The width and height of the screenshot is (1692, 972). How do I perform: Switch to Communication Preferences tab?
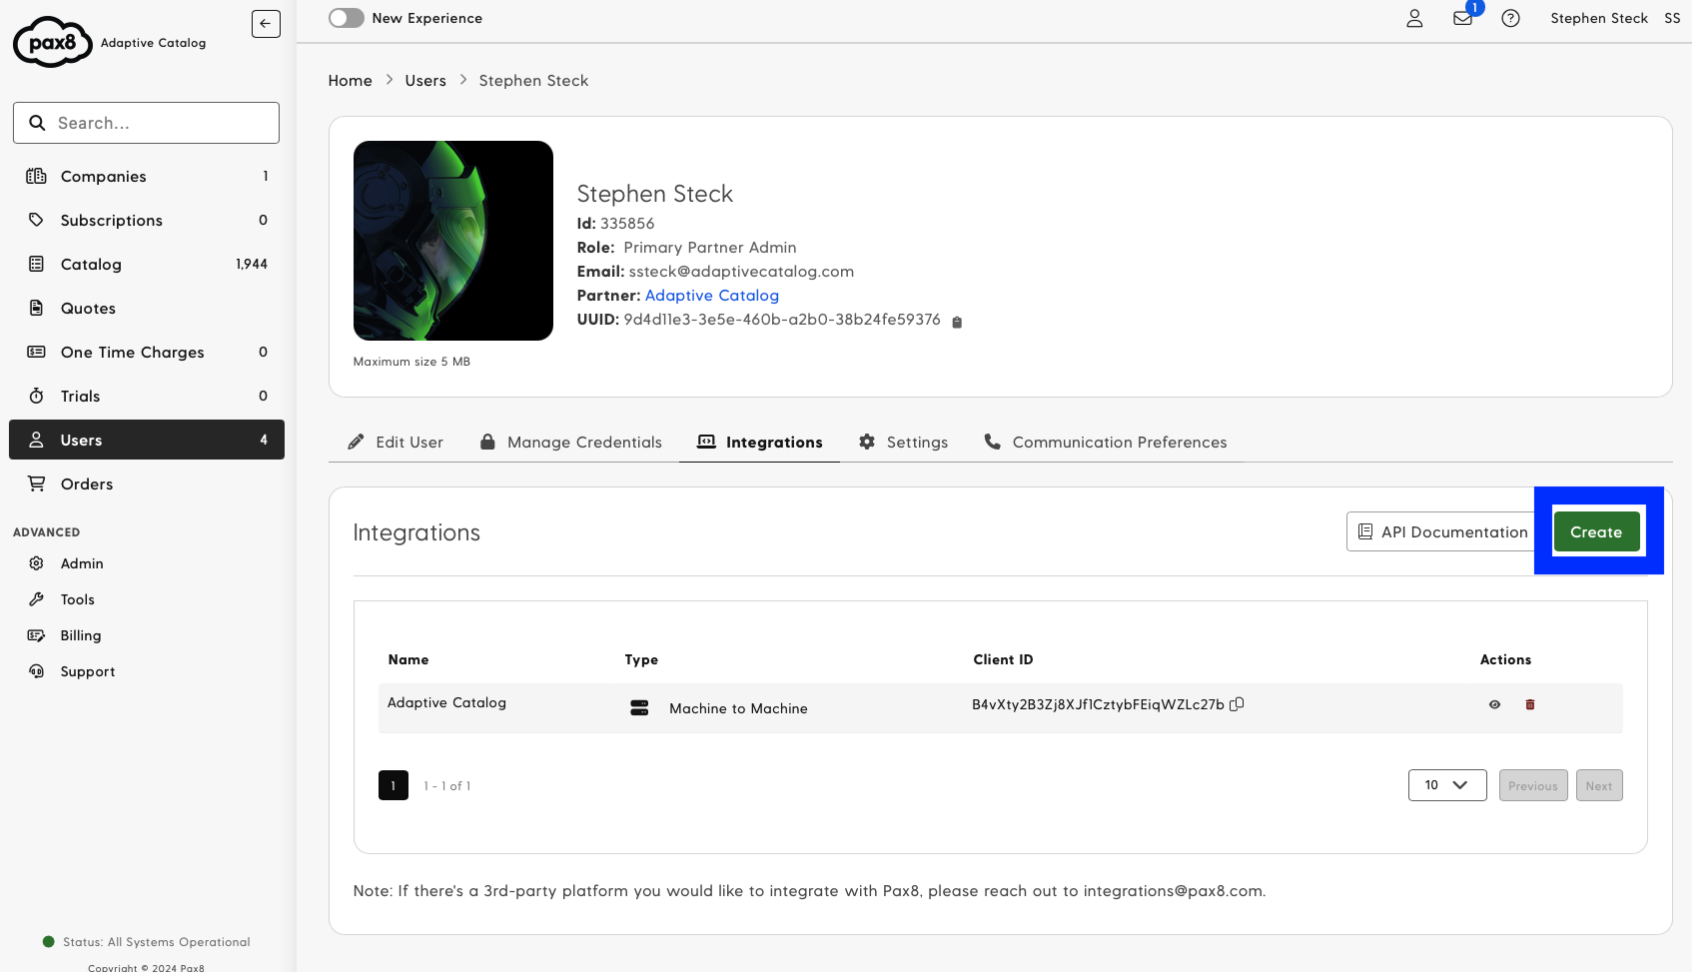pos(1106,442)
